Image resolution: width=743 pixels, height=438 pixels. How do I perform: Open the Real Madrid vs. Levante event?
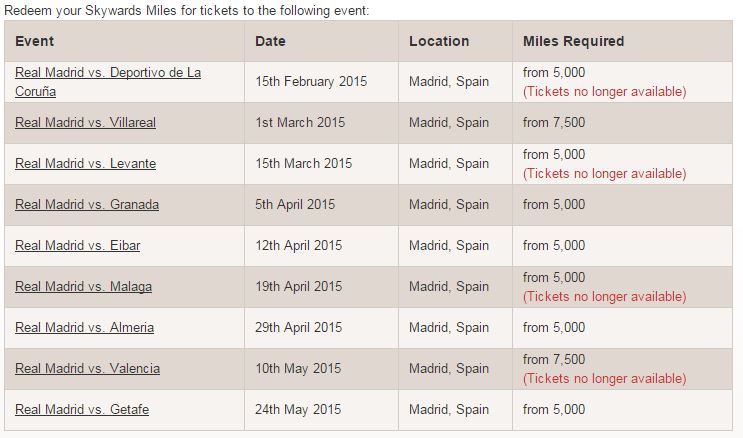coord(86,164)
